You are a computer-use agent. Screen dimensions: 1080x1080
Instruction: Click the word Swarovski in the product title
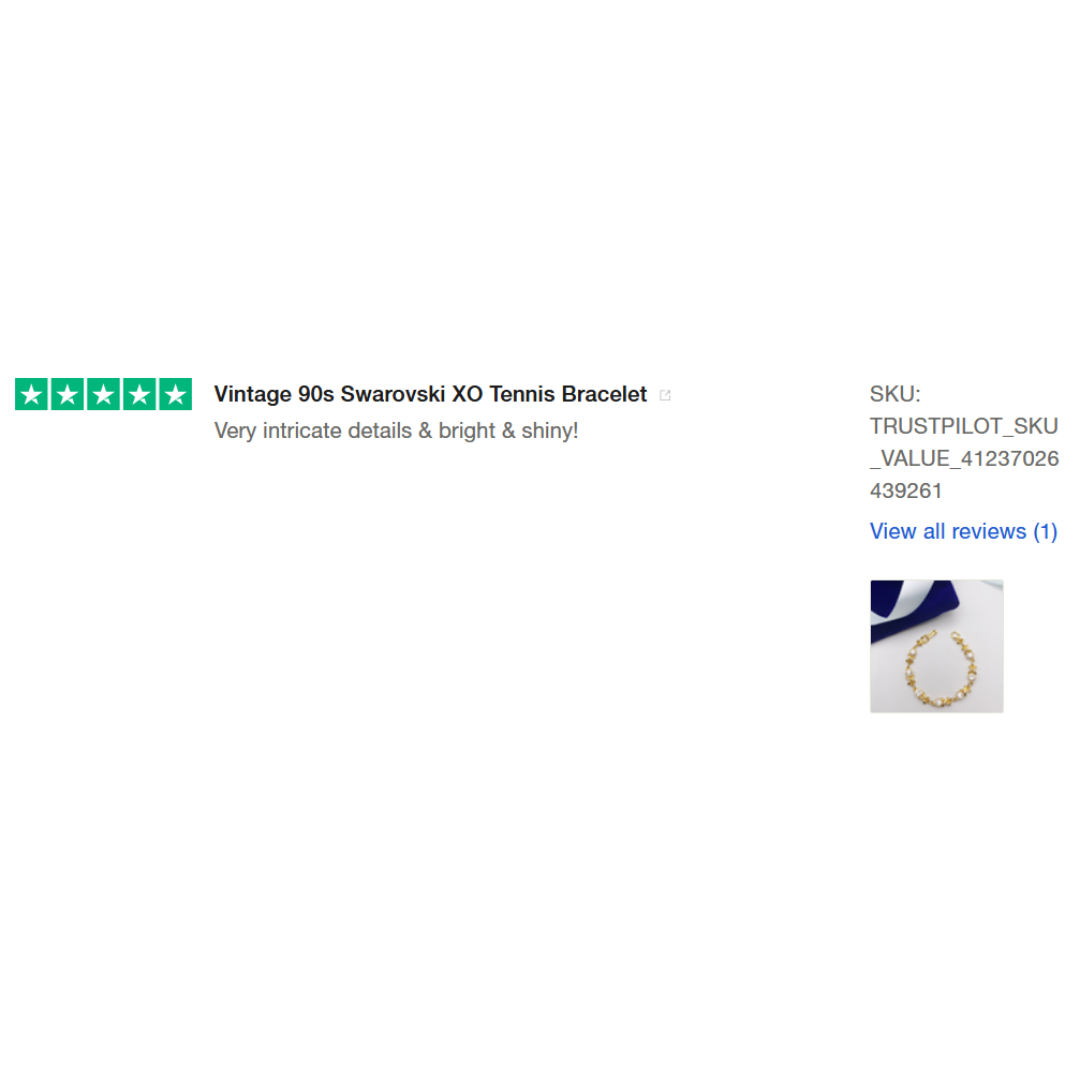click(393, 394)
